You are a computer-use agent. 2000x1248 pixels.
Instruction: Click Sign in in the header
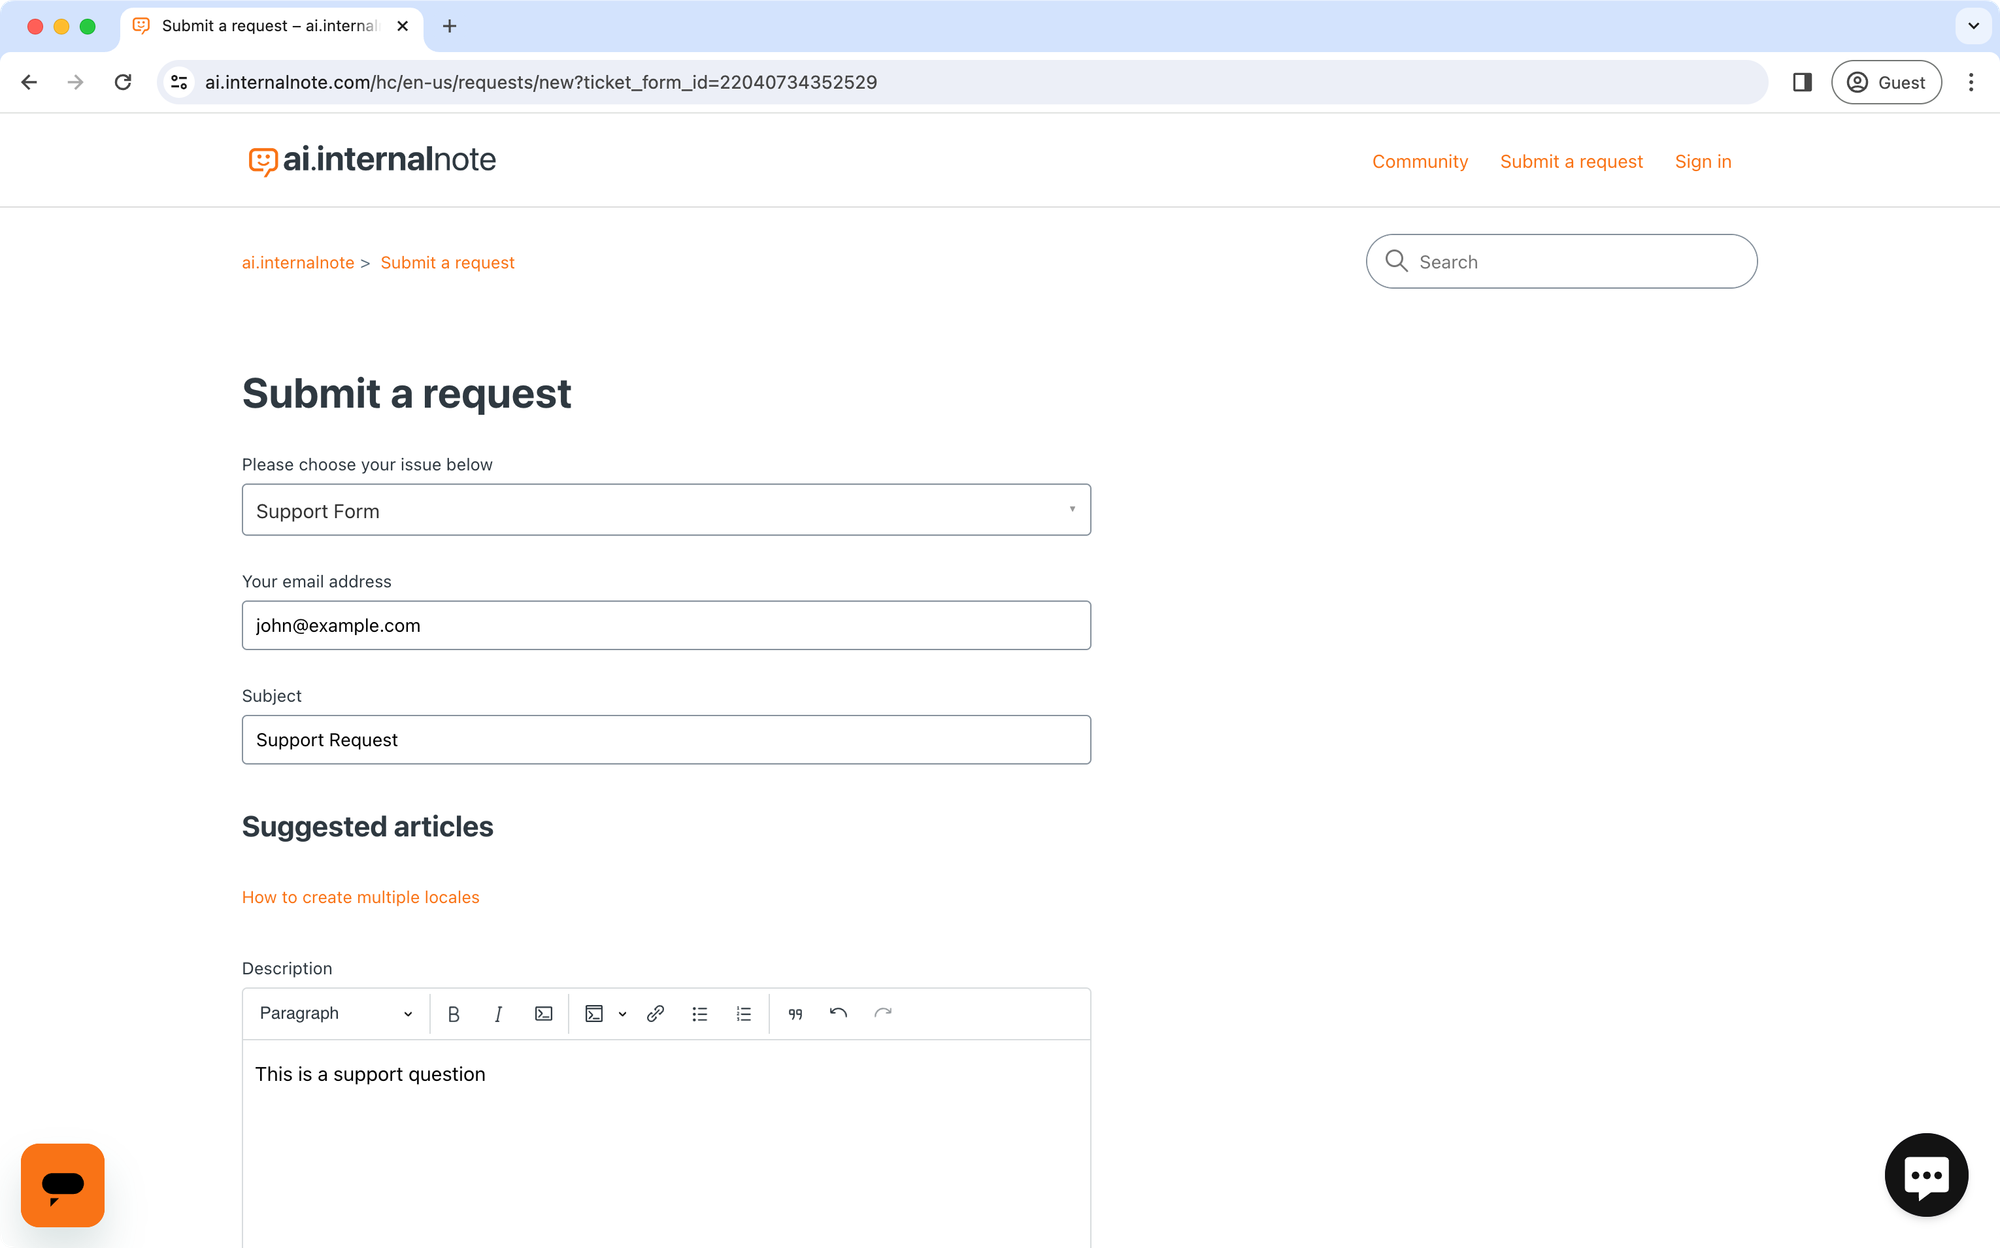click(1702, 162)
